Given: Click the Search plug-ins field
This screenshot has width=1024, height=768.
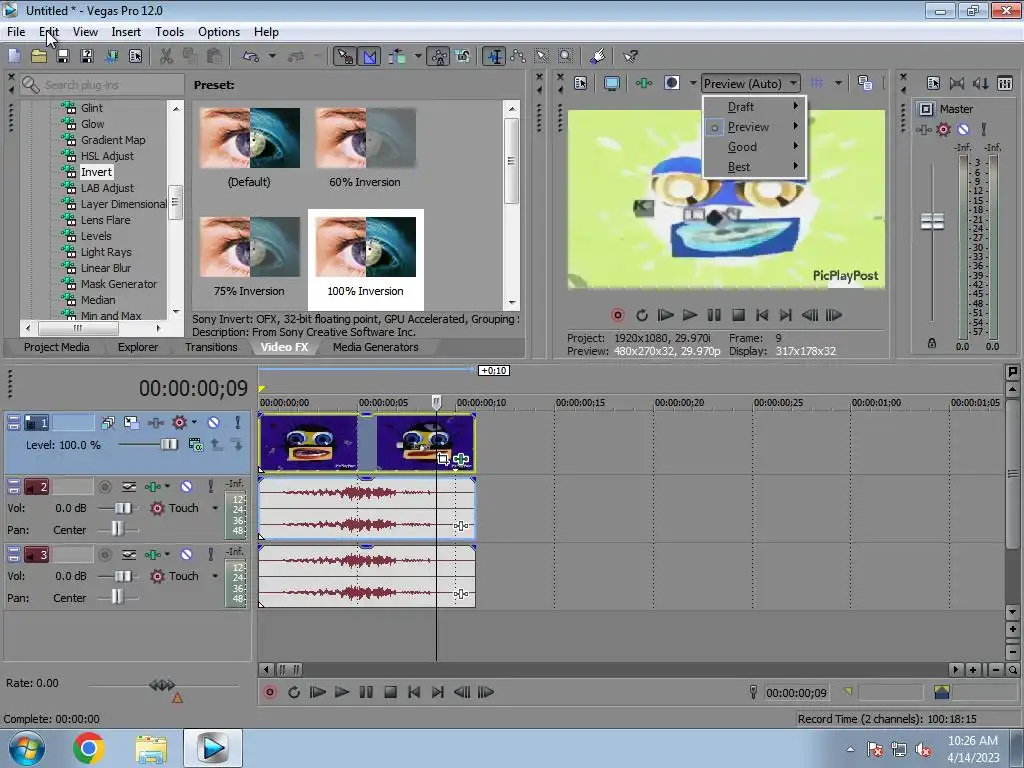Looking at the screenshot, I should [x=102, y=85].
